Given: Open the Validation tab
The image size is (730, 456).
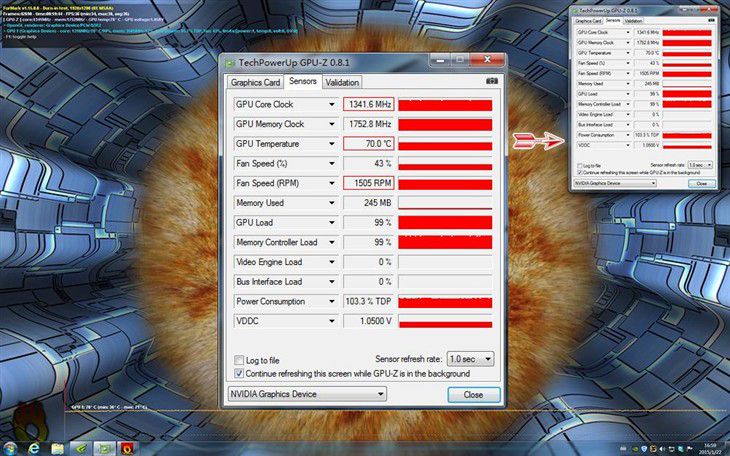Looking at the screenshot, I should (342, 82).
